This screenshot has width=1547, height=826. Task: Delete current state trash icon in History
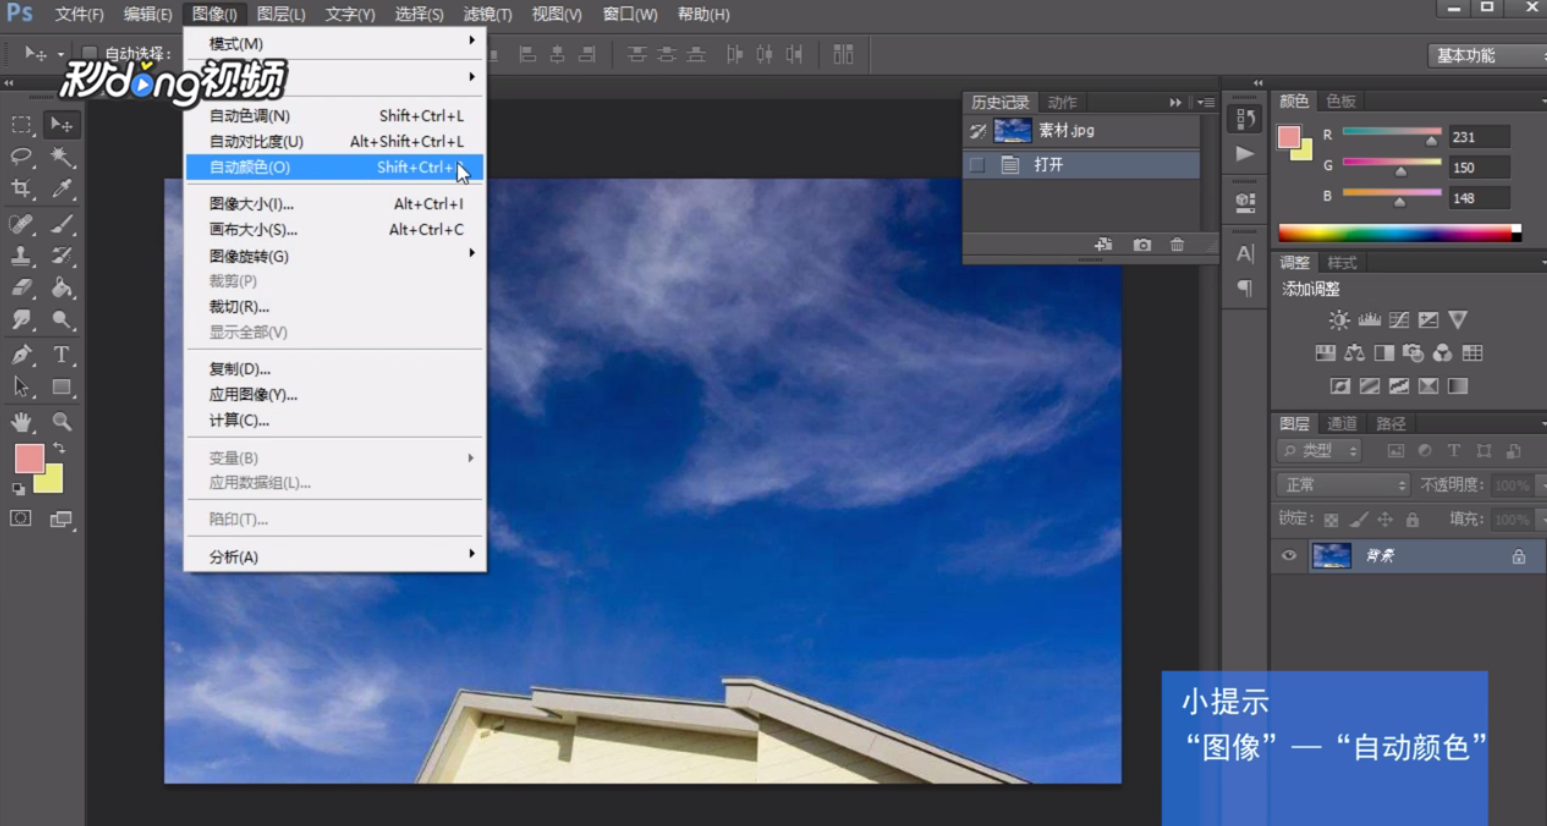pyautogui.click(x=1177, y=245)
